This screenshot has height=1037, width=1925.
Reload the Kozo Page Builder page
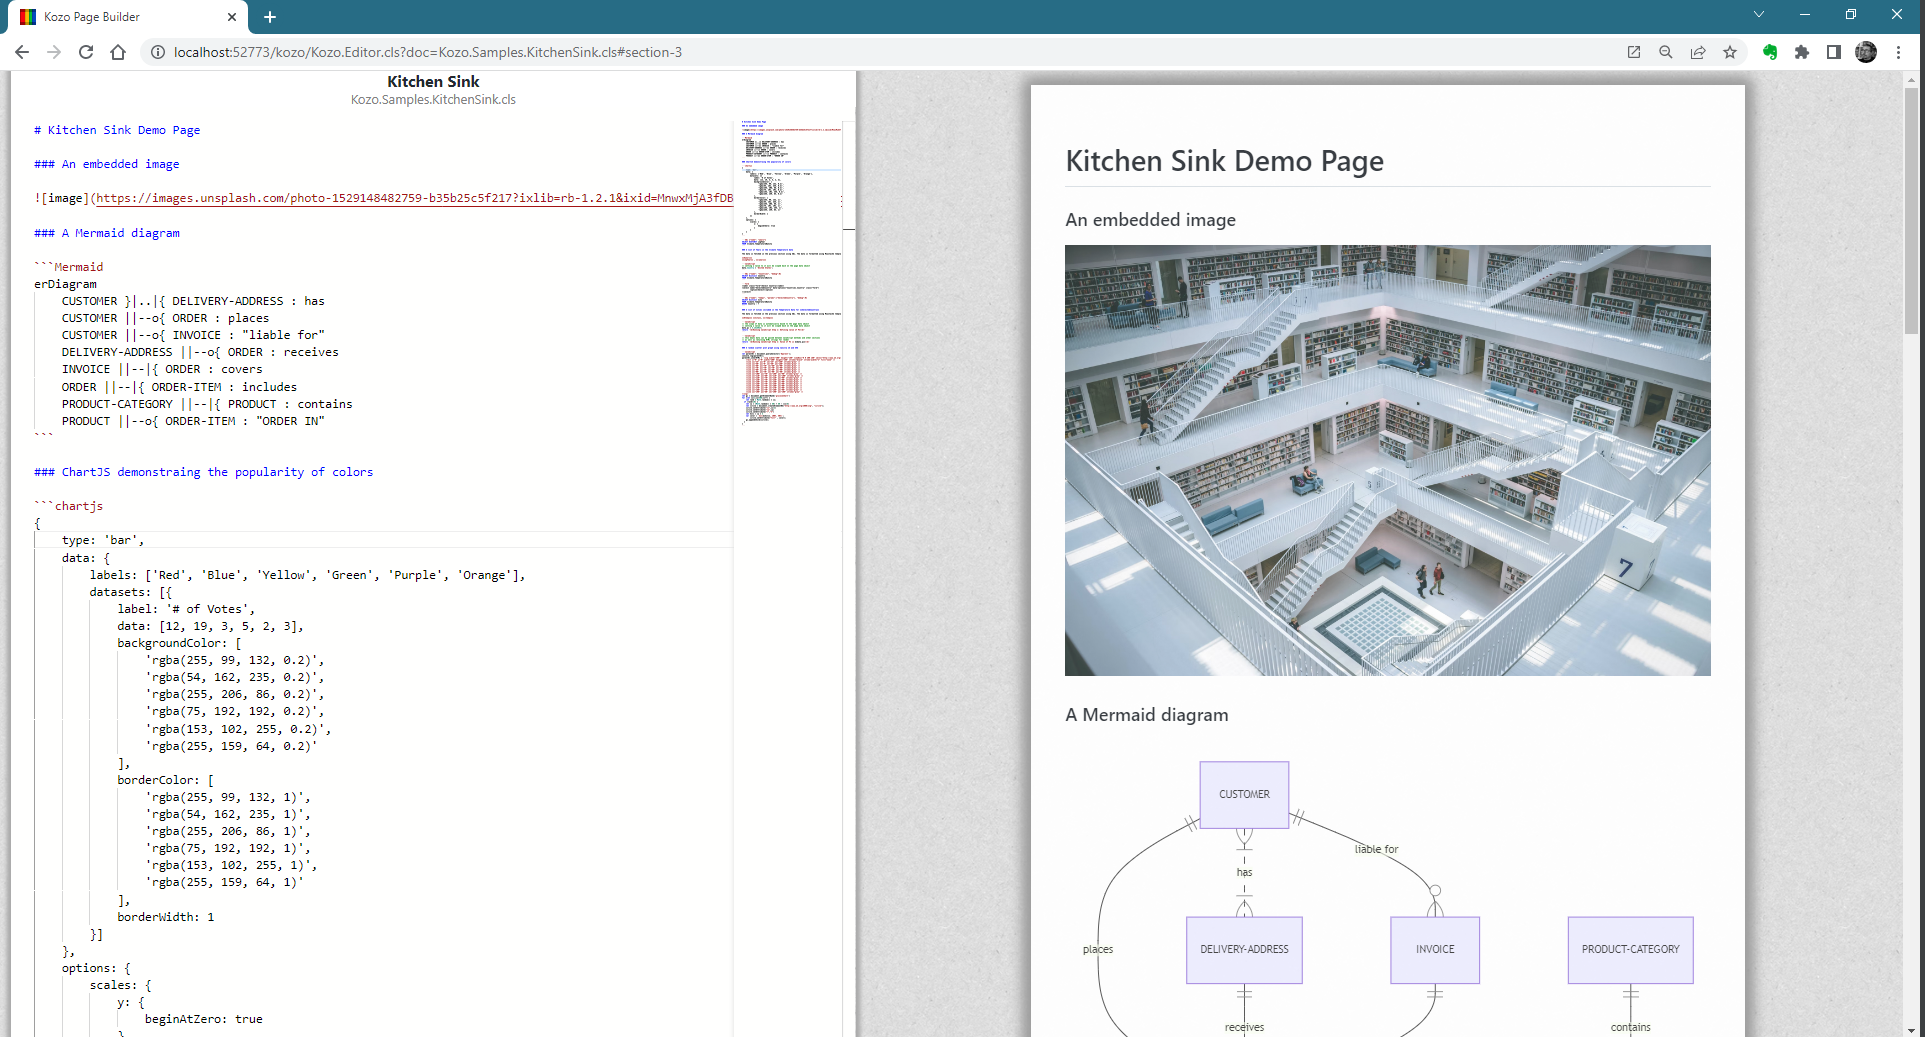86,52
